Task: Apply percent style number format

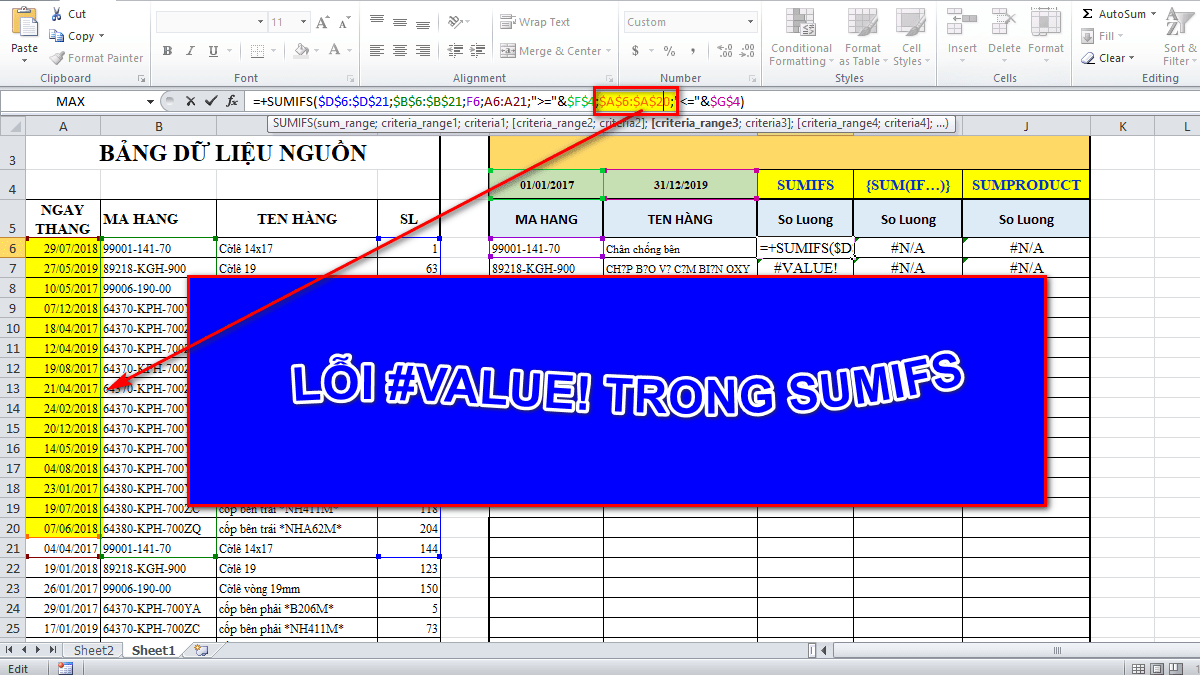Action: [x=669, y=51]
